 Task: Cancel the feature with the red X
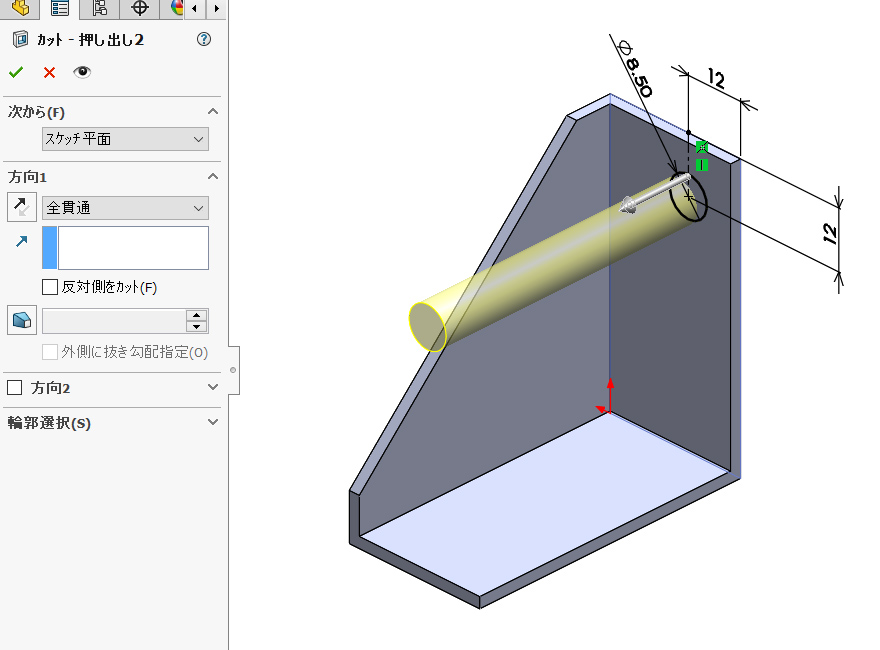pyautogui.click(x=49, y=72)
